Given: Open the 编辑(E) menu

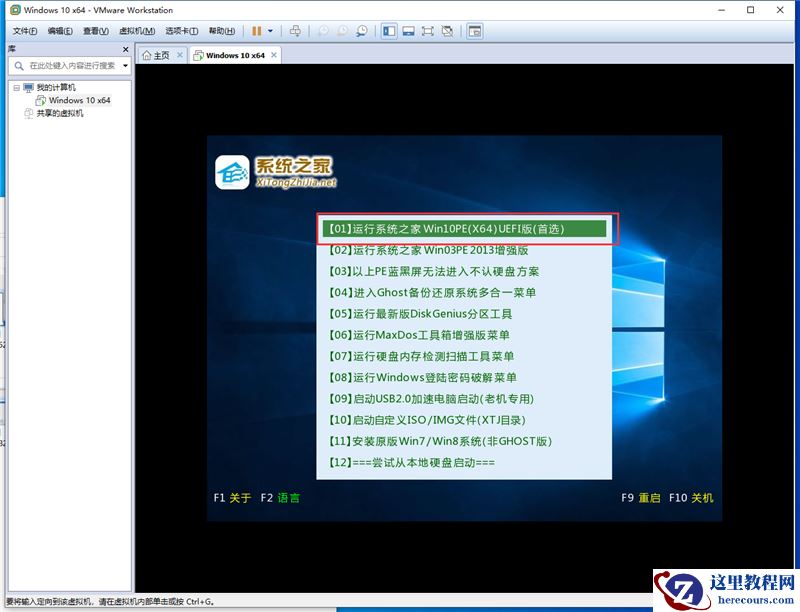Looking at the screenshot, I should point(60,31).
